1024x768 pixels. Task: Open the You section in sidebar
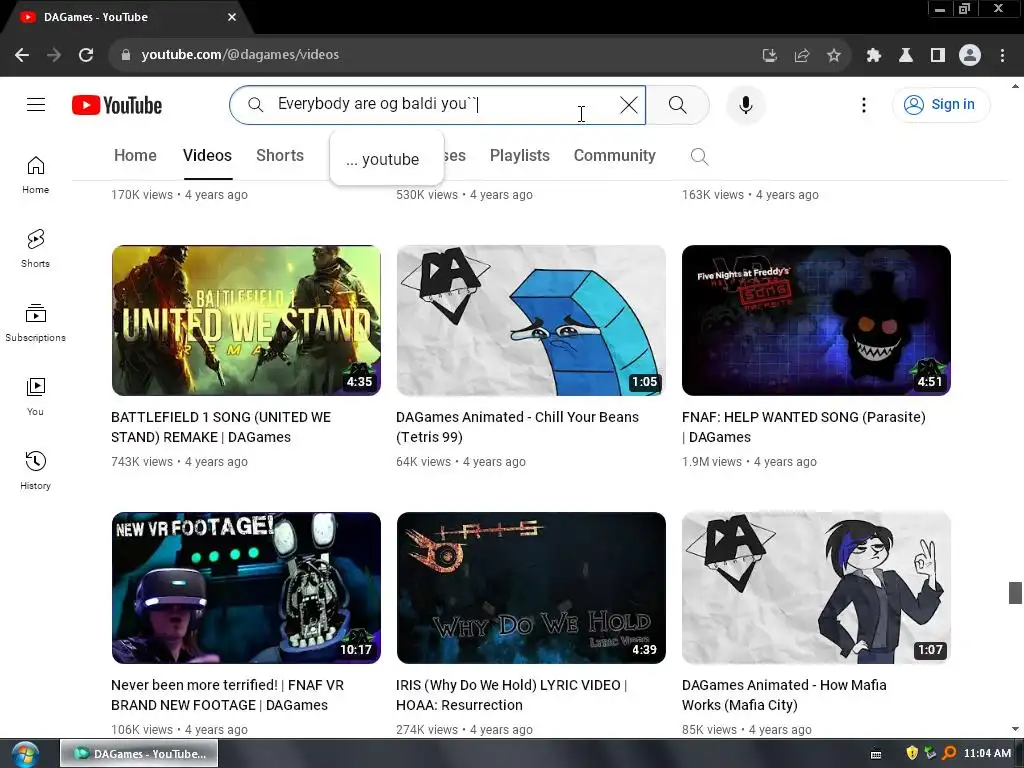tap(35, 396)
